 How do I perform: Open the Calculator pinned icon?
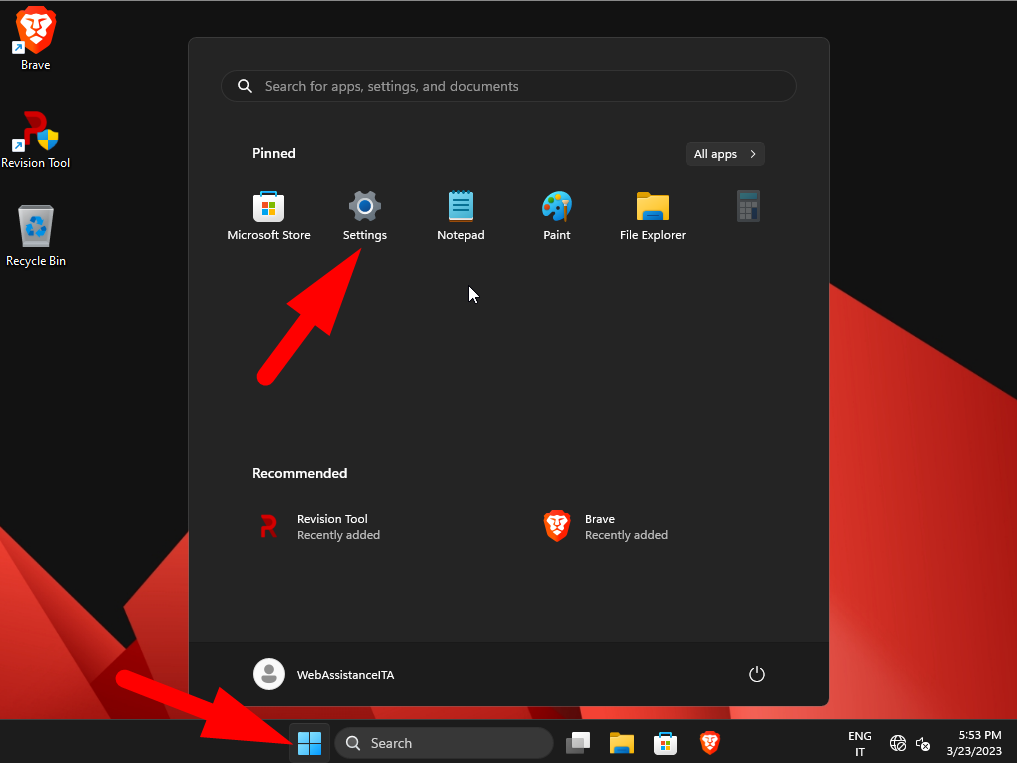[x=748, y=206]
